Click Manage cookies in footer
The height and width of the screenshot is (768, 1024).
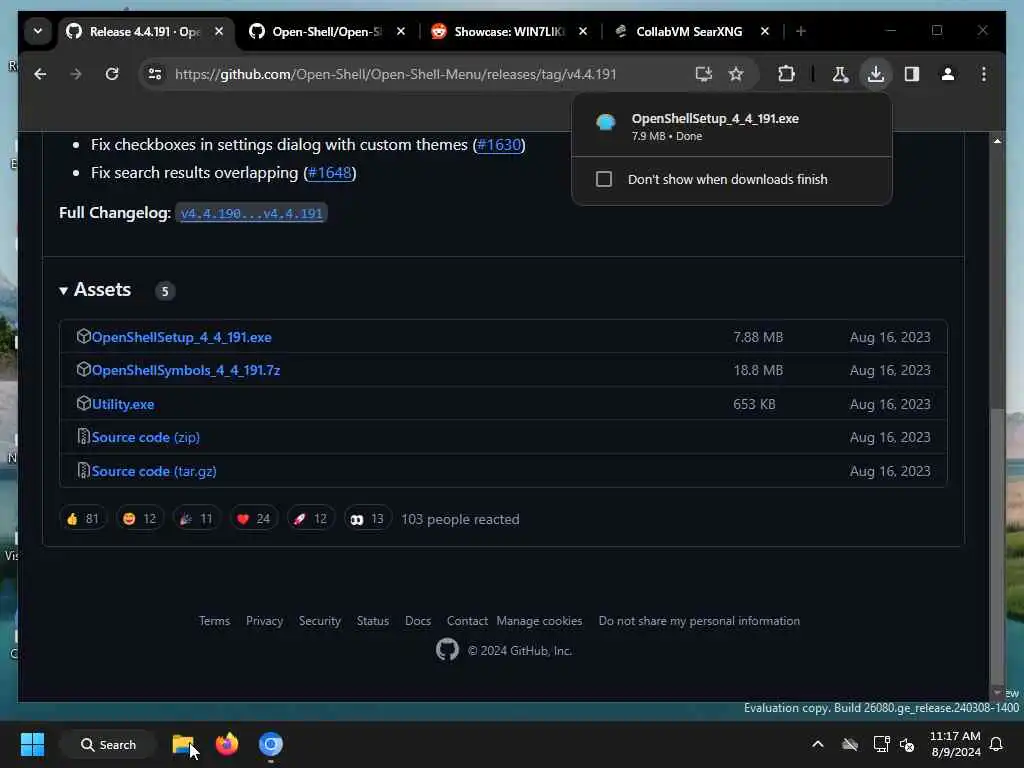click(539, 621)
